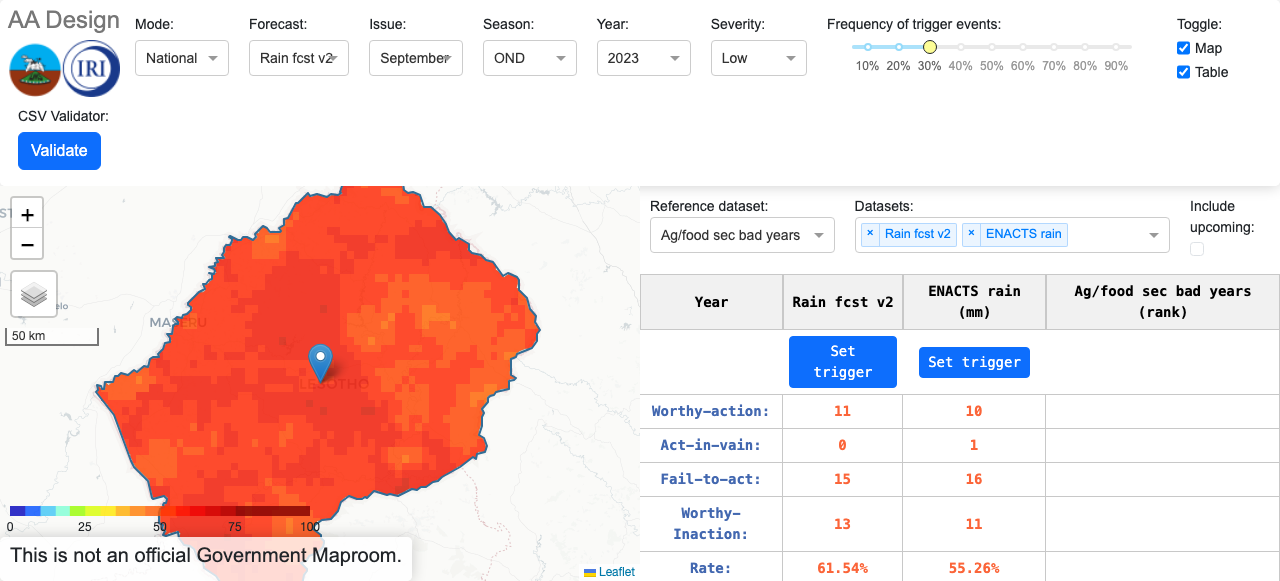
Task: Open the map layers control icon
Action: 34,293
